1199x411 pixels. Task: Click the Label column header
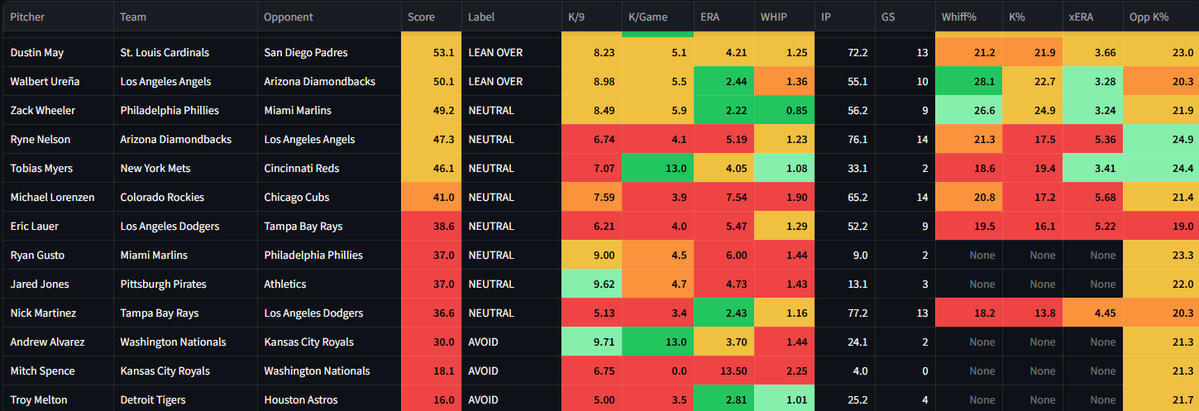511,17
